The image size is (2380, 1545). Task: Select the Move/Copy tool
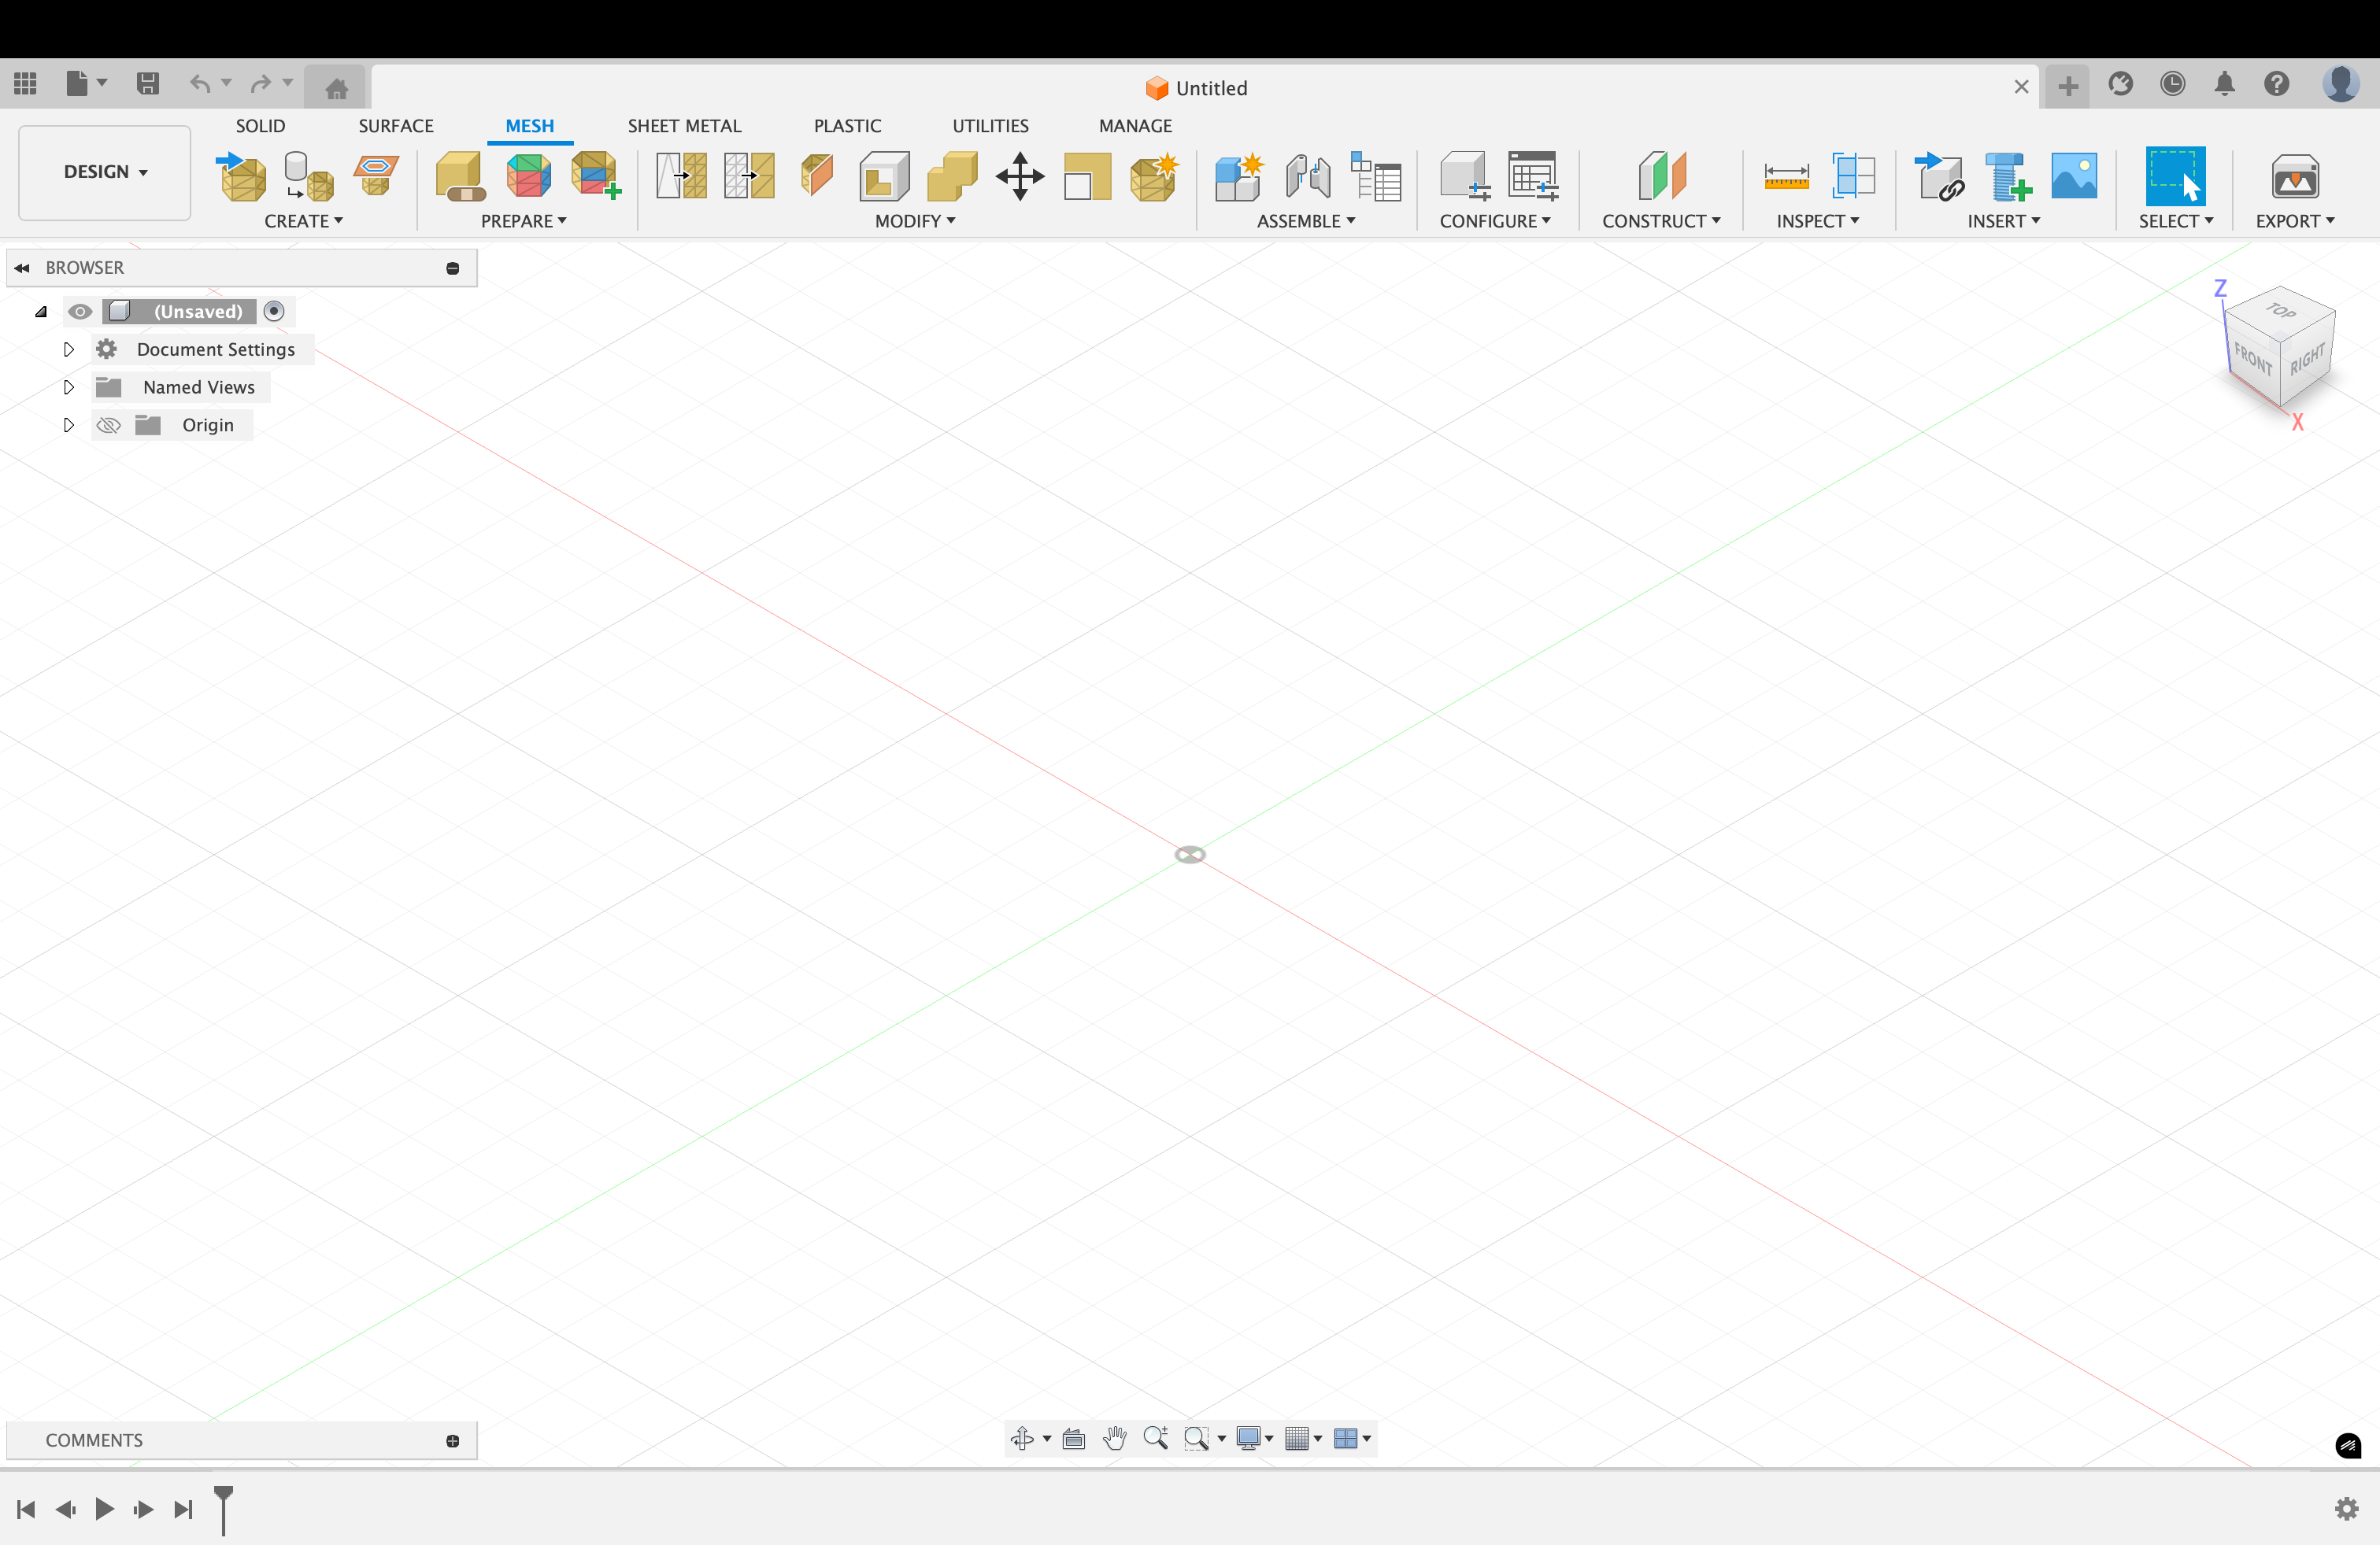pos(1021,177)
